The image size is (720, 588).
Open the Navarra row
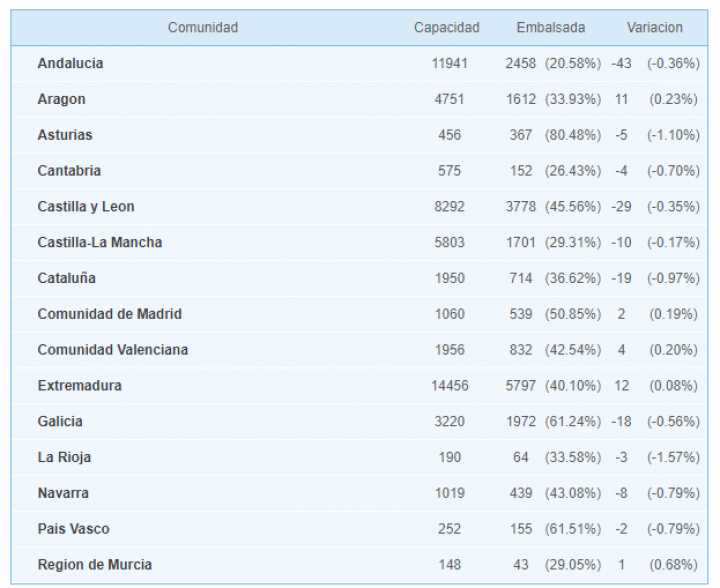(63, 493)
